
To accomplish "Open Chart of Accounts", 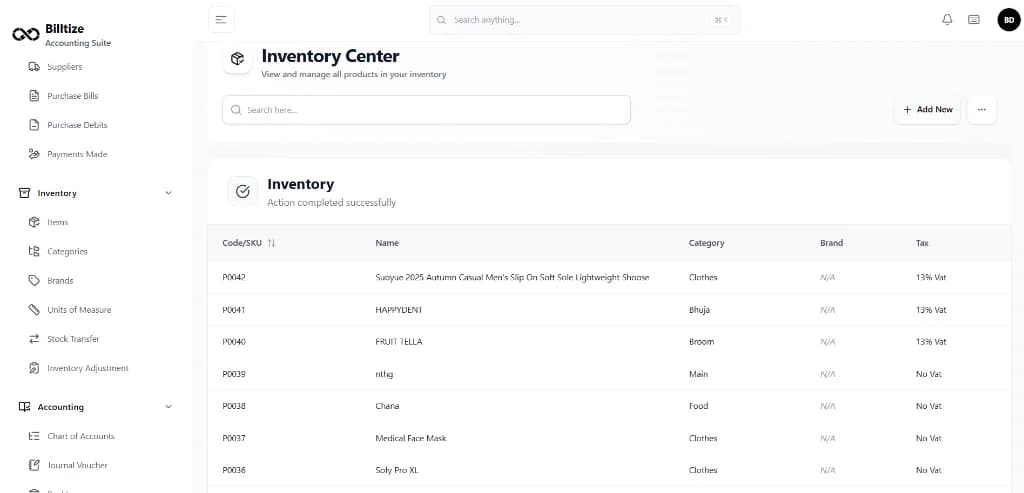I will pyautogui.click(x=81, y=436).
